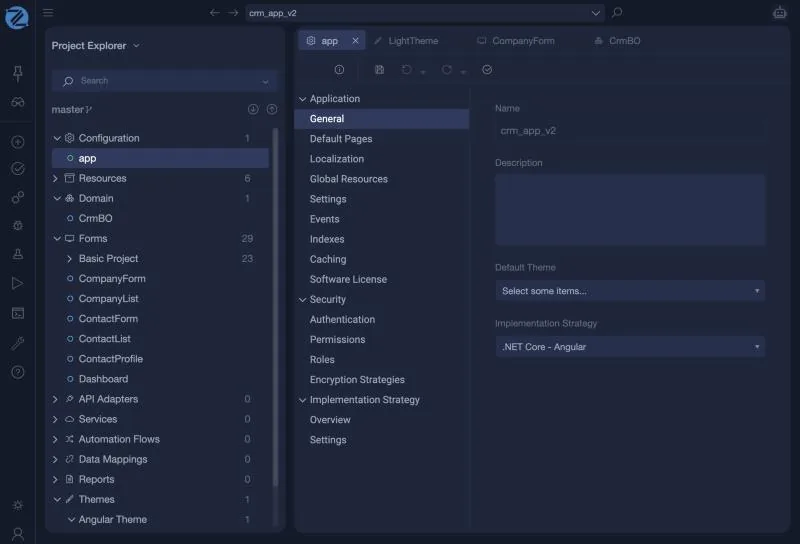Expand the API Adapters node
The image size is (800, 544).
(56, 399)
